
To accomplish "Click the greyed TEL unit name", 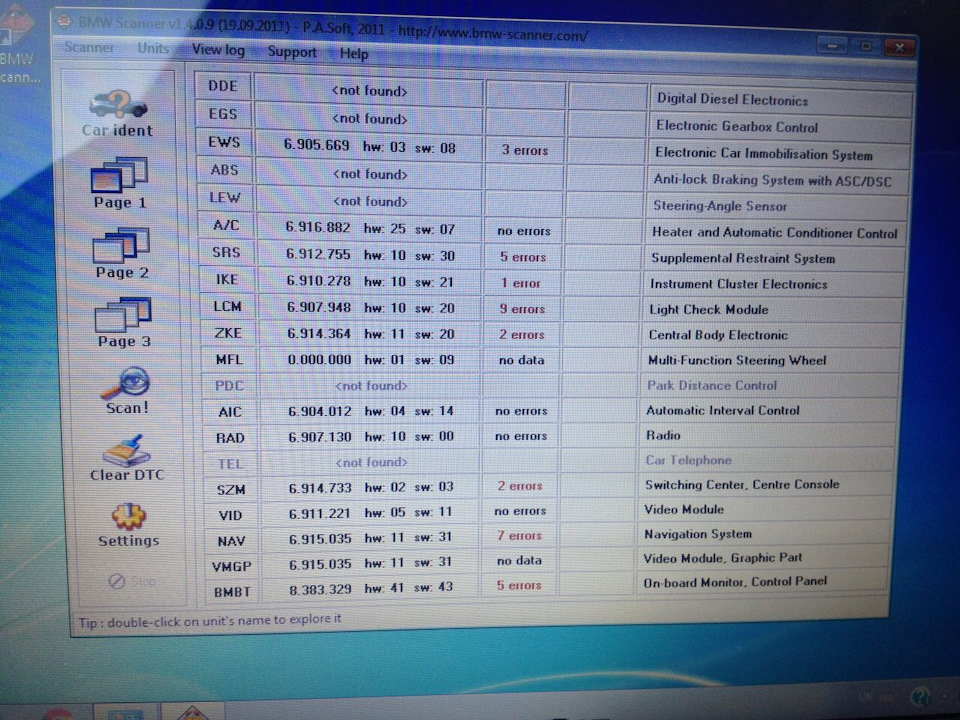I will [231, 464].
